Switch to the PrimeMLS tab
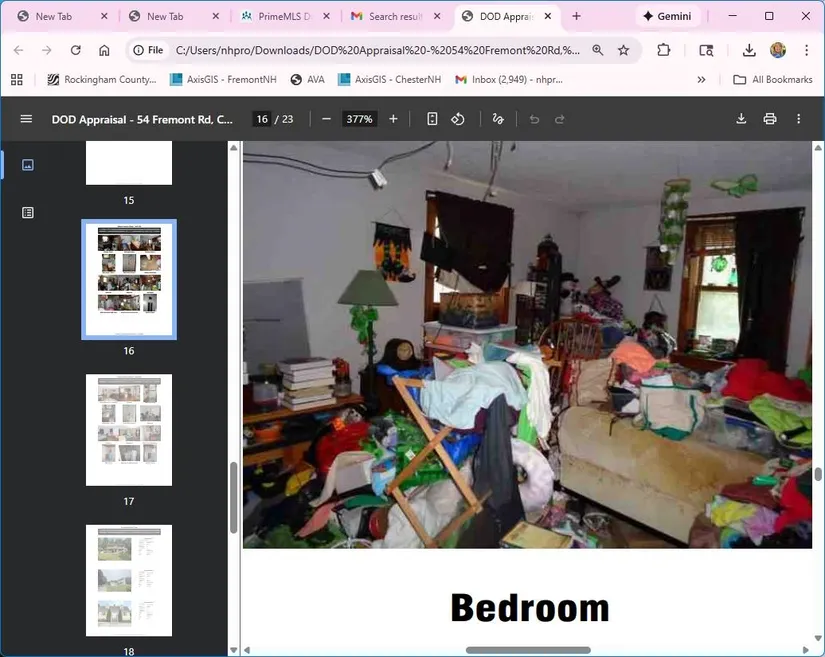Image resolution: width=825 pixels, height=657 pixels. [282, 17]
